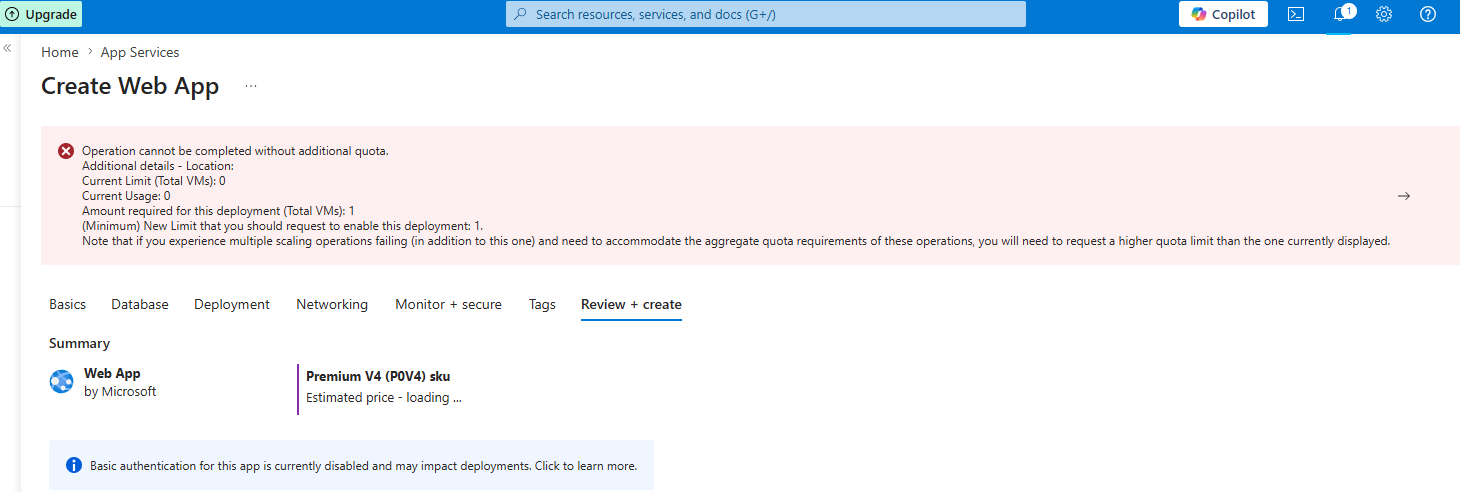Screen dimensions: 1460x492
Task: Click the red error icon in the banner
Action: (66, 151)
